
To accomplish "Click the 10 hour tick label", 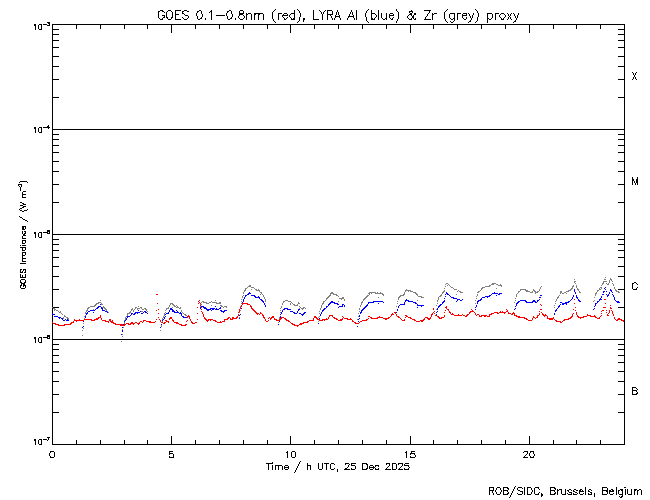I will point(290,454).
